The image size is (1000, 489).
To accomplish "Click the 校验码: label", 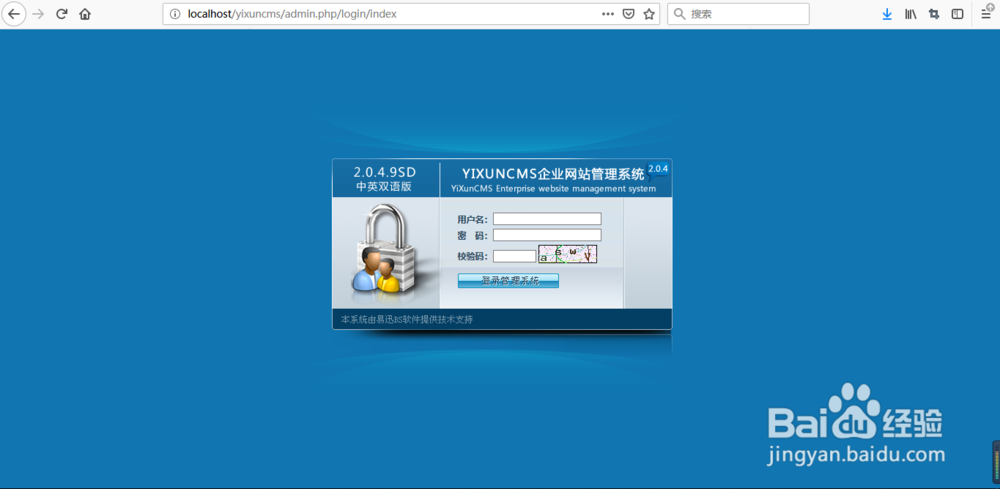I will (473, 256).
